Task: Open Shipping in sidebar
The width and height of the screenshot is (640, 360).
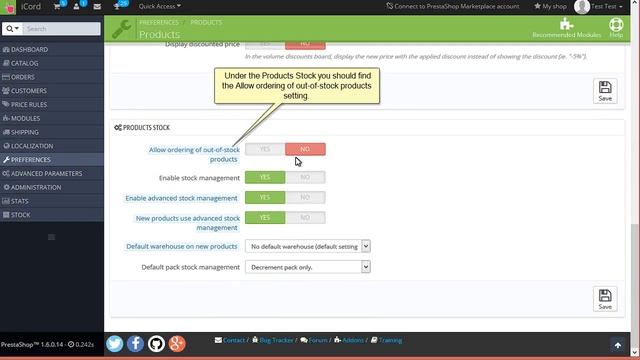Action: point(52,132)
